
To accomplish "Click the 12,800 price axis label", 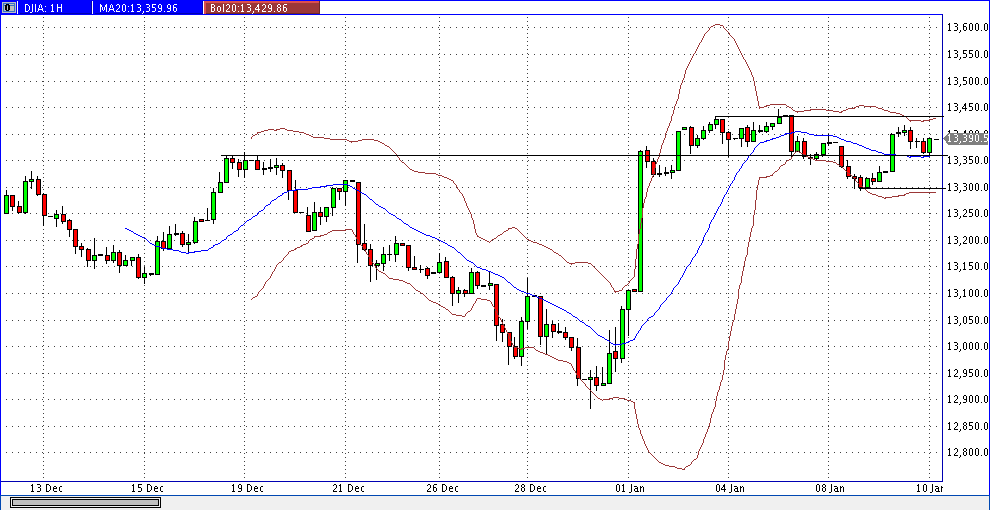I will click(x=966, y=453).
